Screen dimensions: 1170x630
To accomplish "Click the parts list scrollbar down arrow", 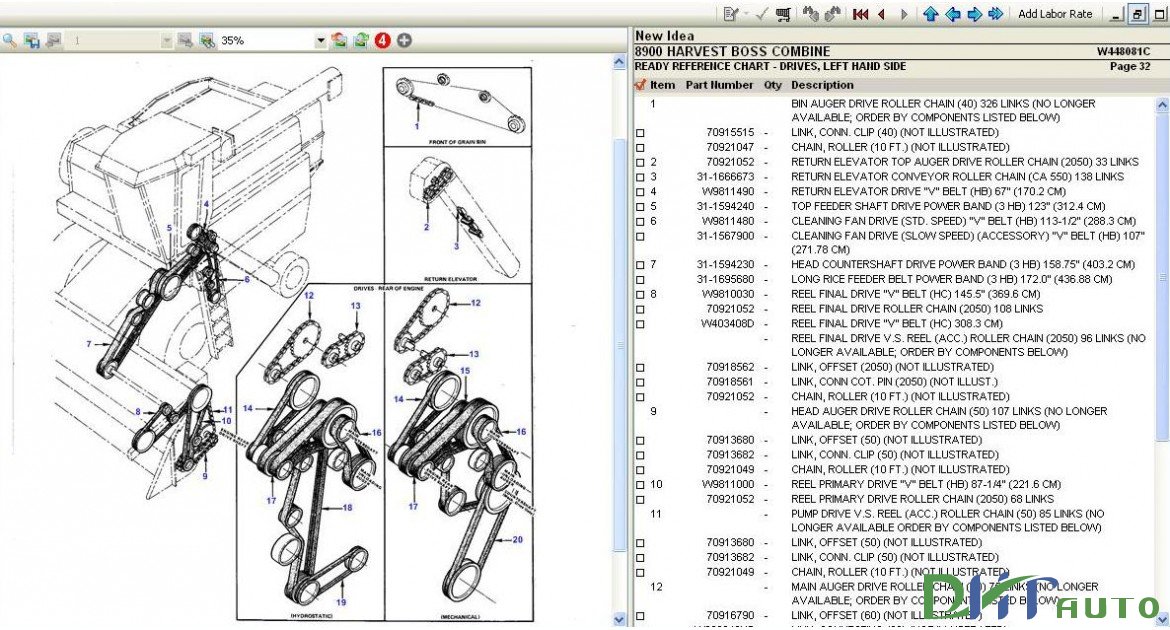I will pos(1162,619).
